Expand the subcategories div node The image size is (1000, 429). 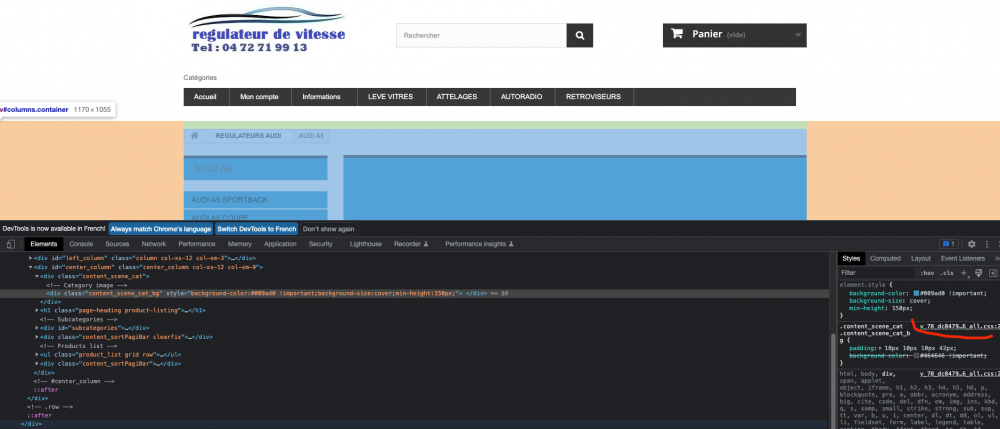click(x=36, y=328)
